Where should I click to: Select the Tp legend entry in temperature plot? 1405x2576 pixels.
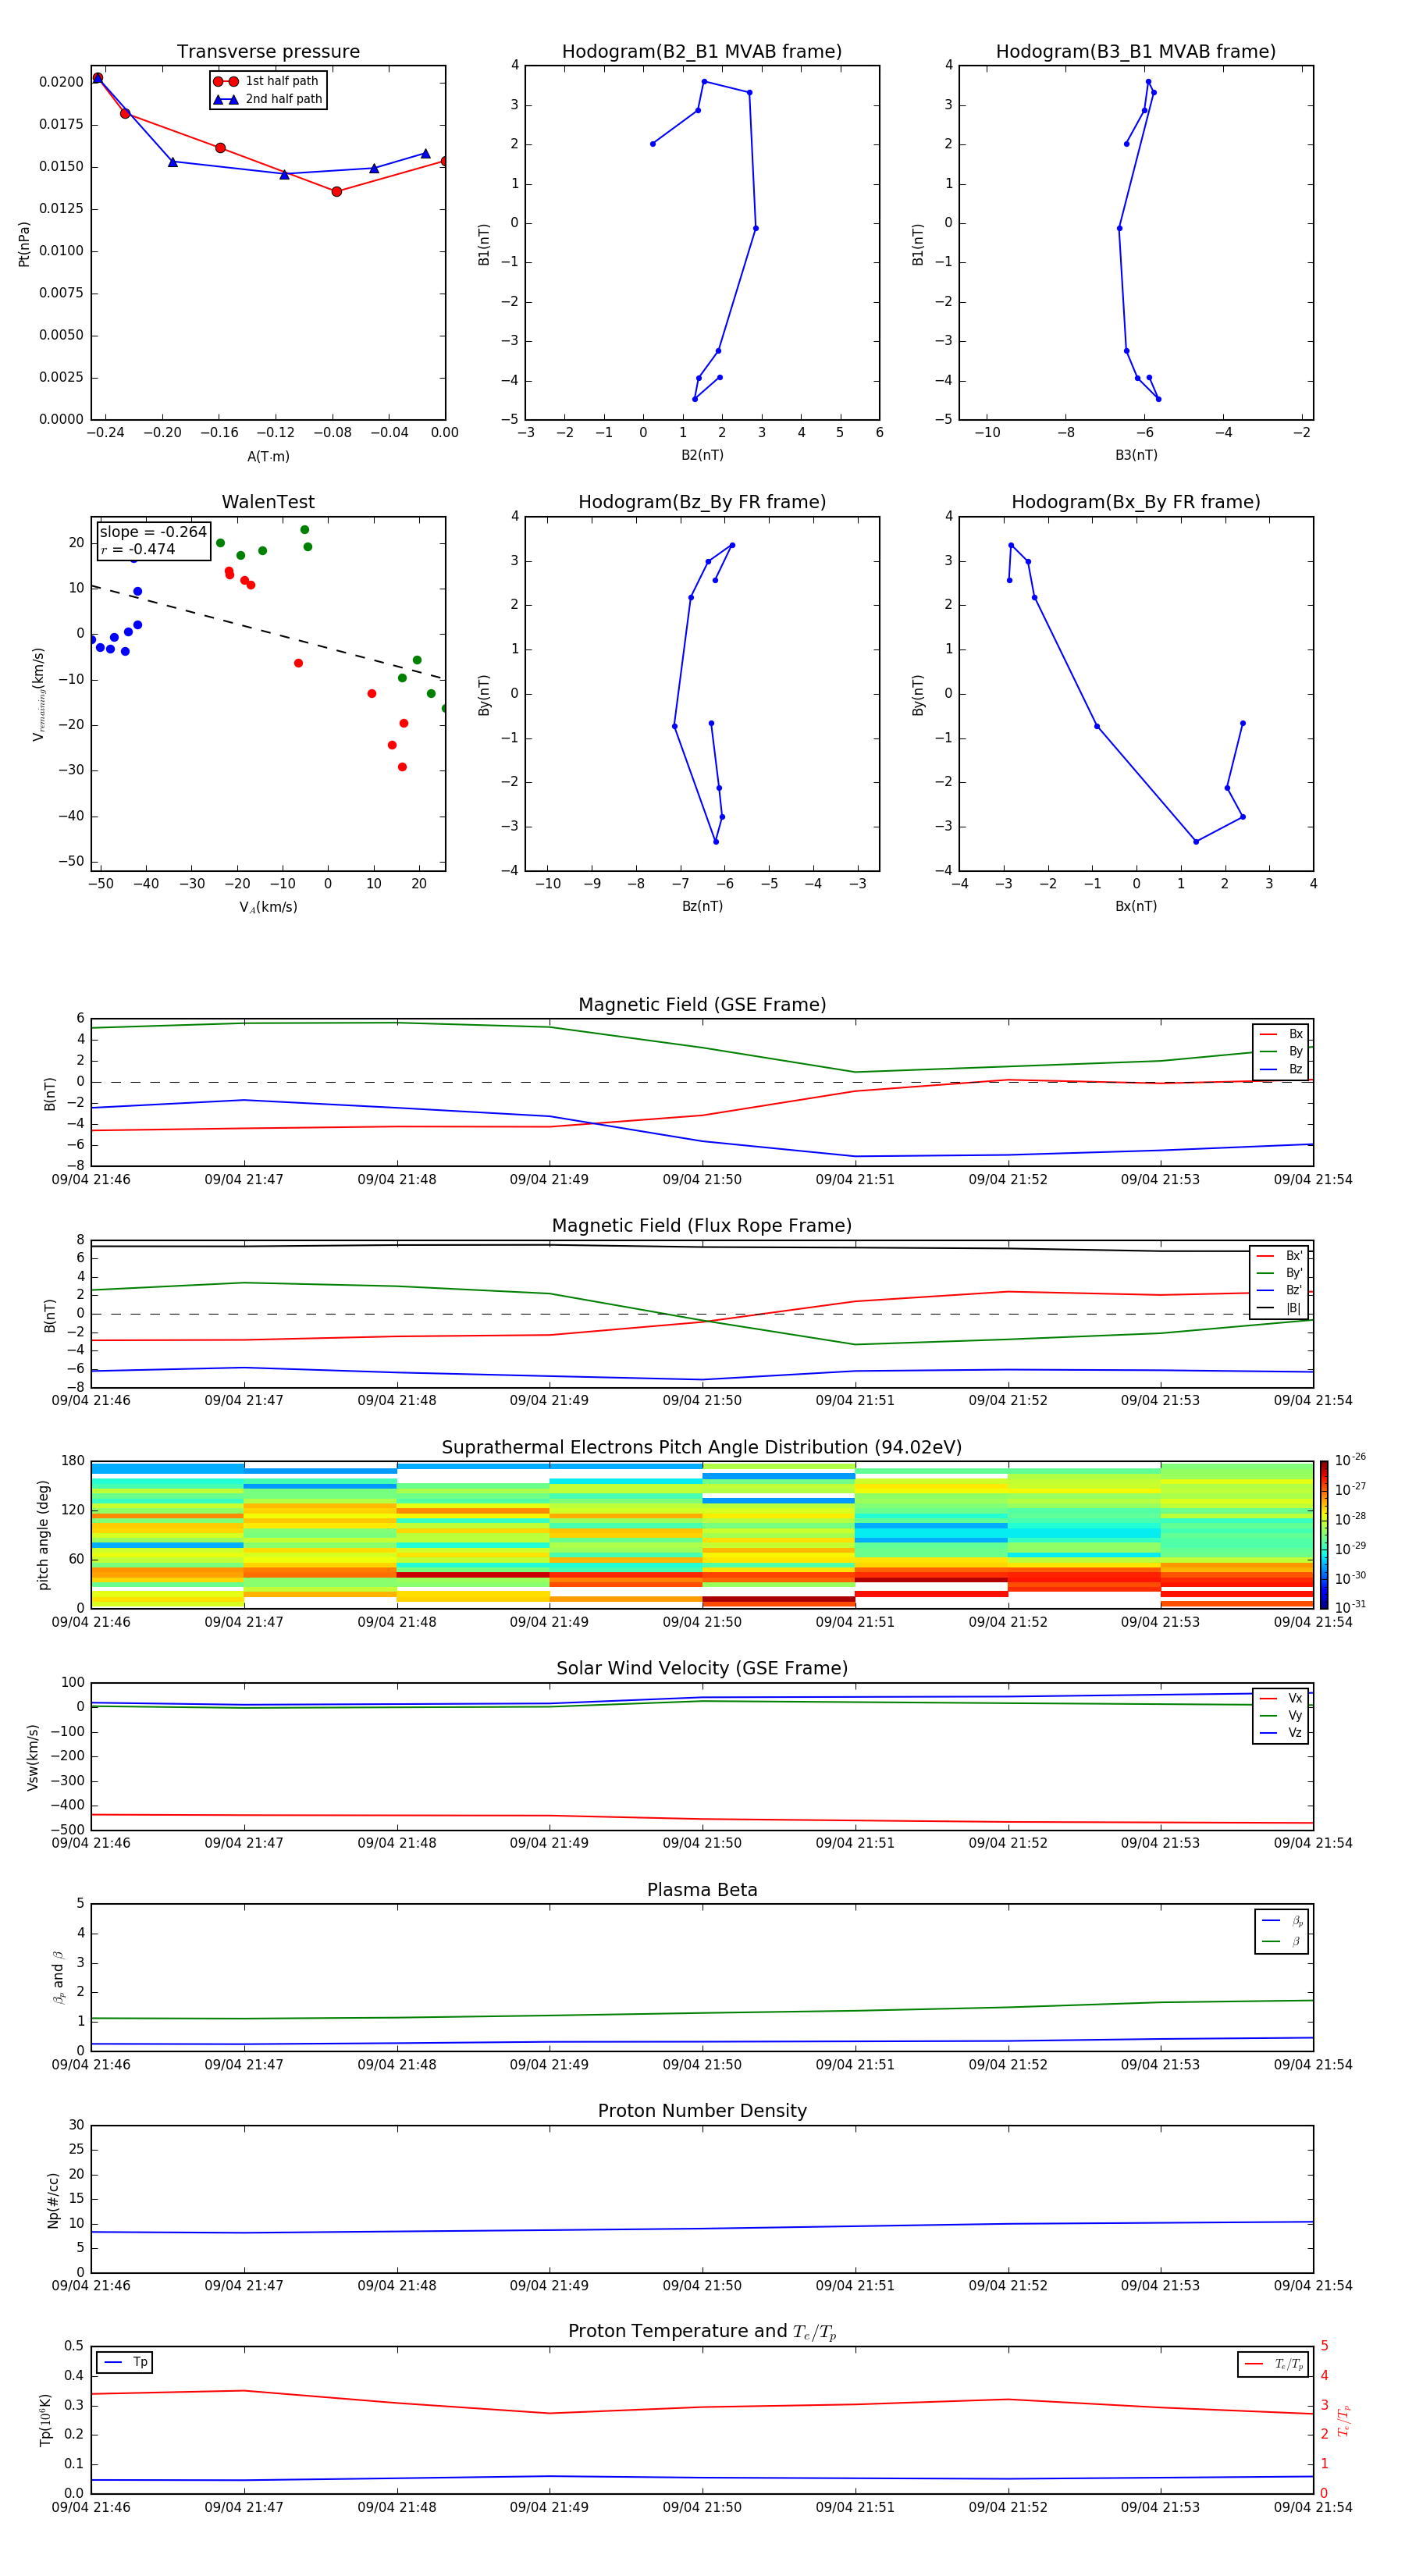(125, 2363)
